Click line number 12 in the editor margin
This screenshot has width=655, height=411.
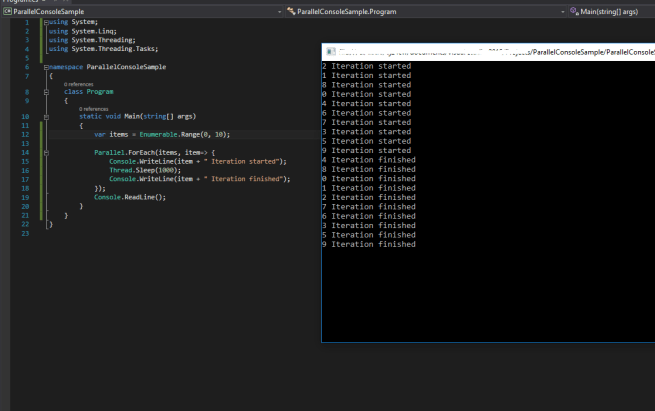click(x=25, y=134)
